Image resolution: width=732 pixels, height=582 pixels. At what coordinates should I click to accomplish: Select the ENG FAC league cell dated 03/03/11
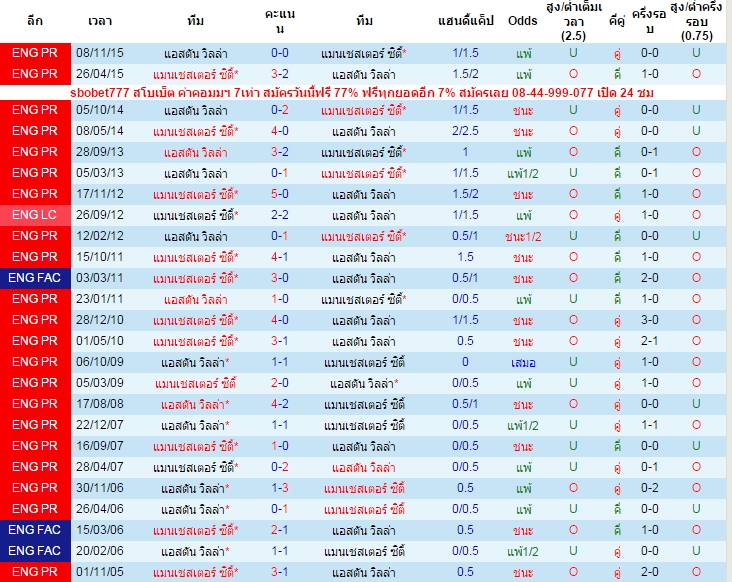pyautogui.click(x=35, y=278)
